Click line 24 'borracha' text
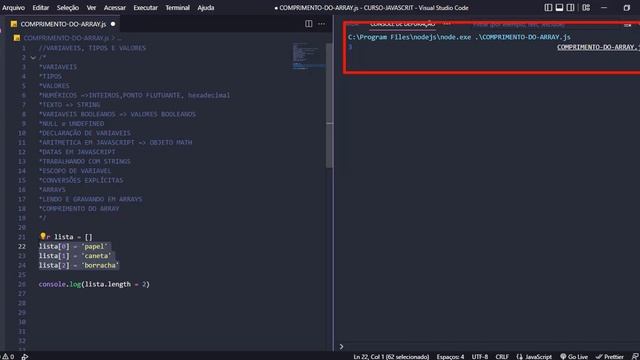This screenshot has width=640, height=360. tap(100, 265)
